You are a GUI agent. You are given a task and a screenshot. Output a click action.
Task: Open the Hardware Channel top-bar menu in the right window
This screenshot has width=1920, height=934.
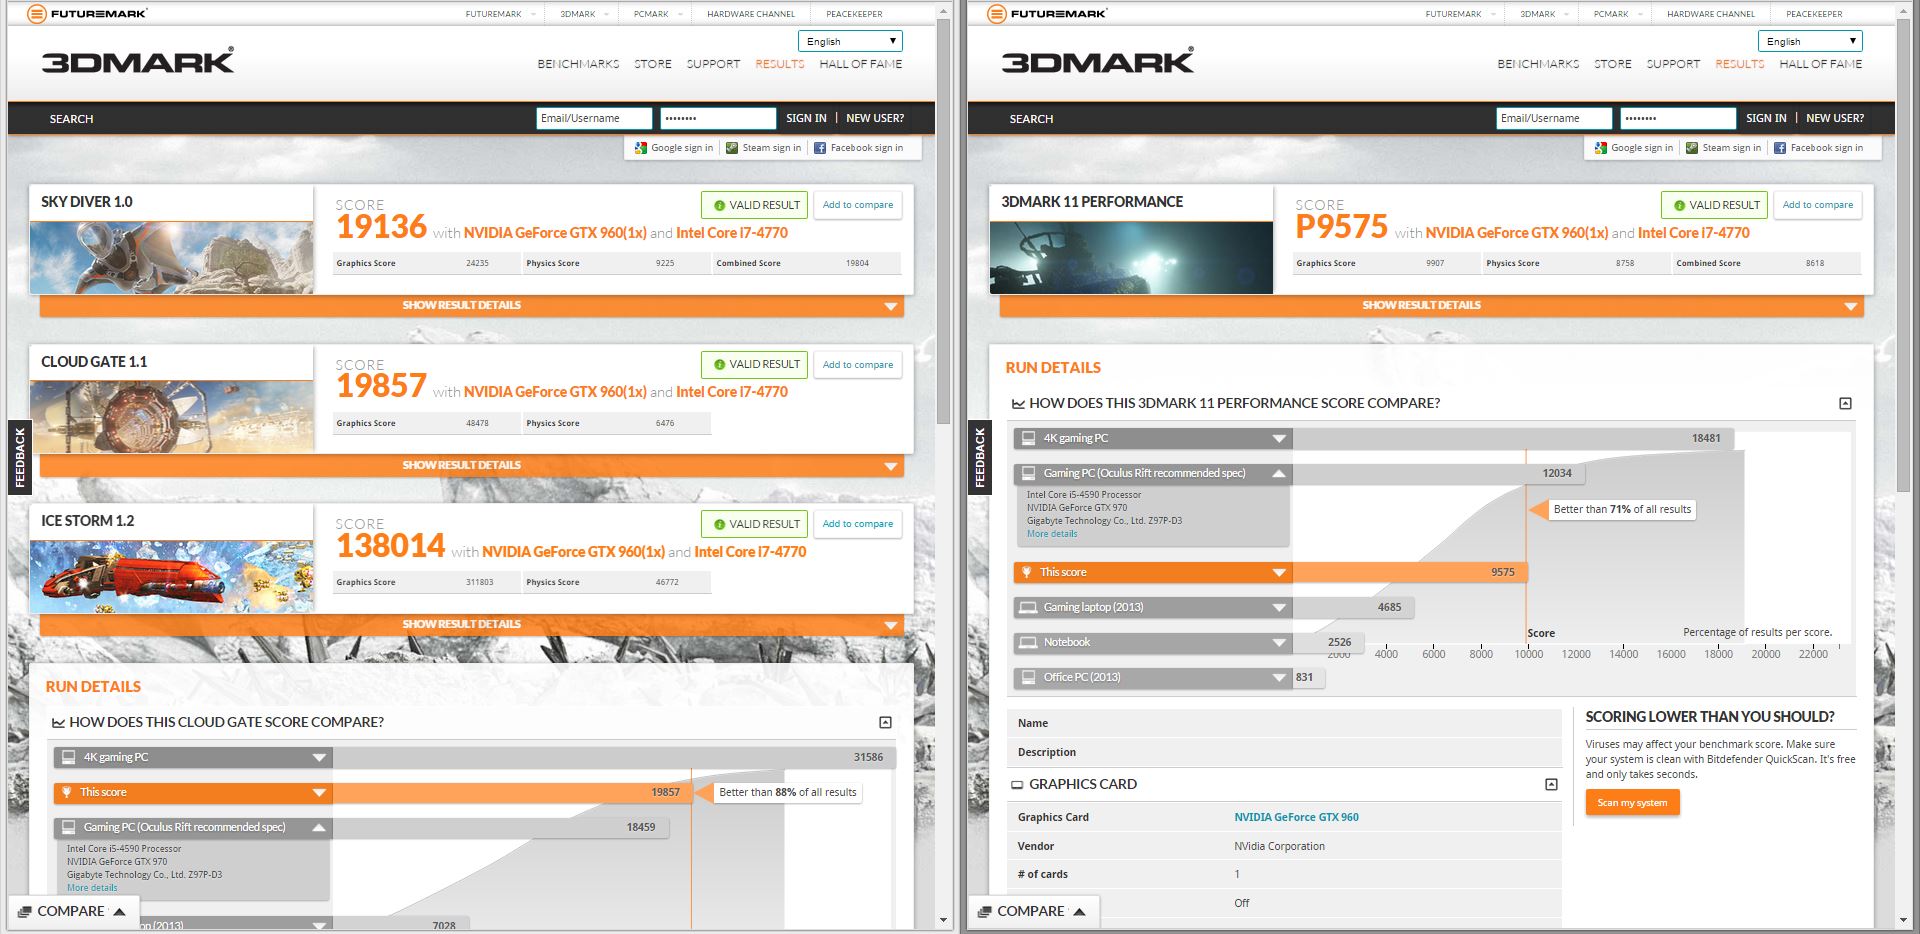pos(1711,14)
